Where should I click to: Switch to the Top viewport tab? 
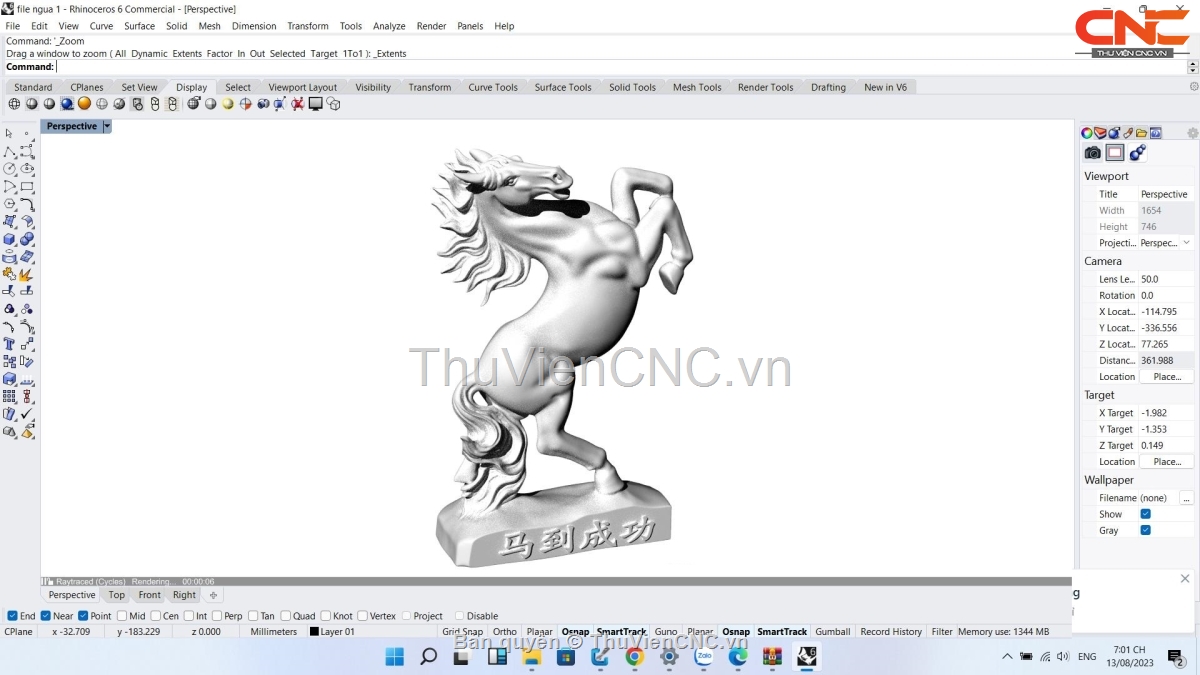pos(117,595)
